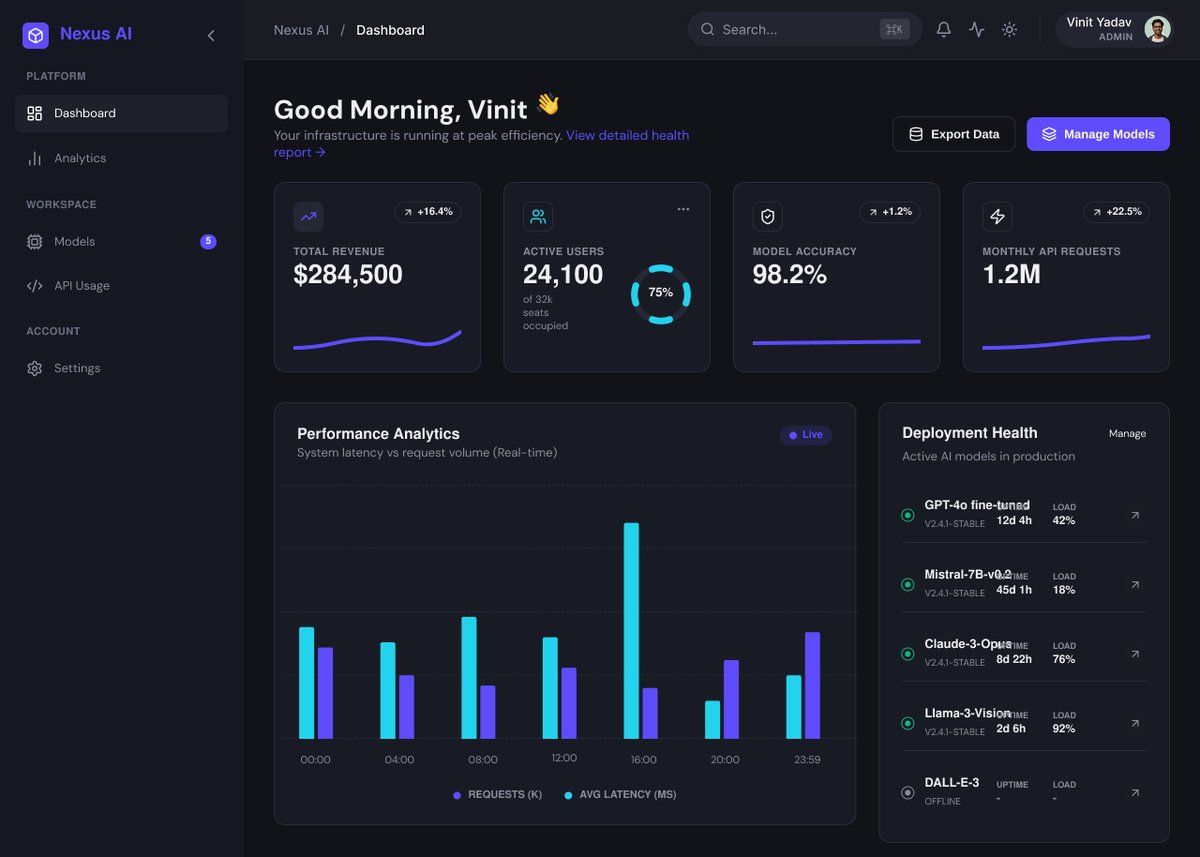
Task: Click Claude-3-Opus green status dot
Action: pyautogui.click(x=908, y=654)
